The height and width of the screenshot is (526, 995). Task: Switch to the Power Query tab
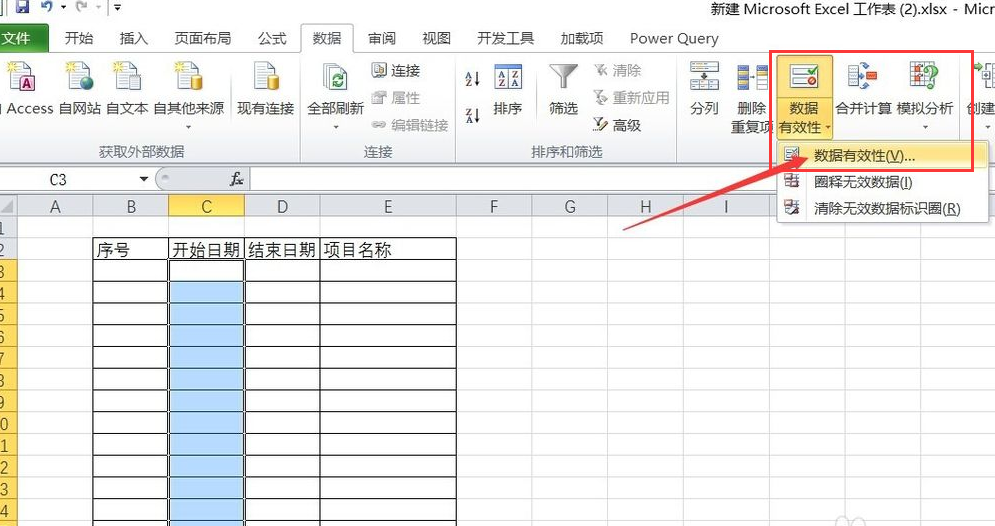pyautogui.click(x=674, y=39)
